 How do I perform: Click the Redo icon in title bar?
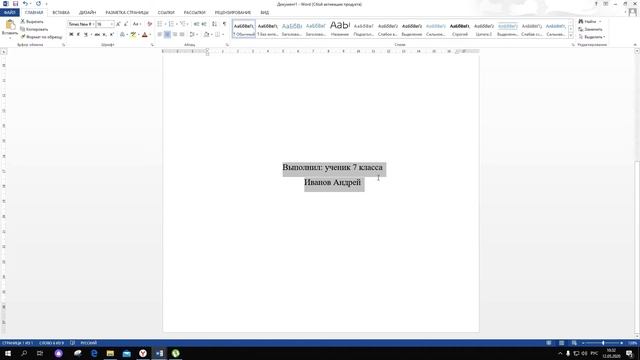(38, 4)
